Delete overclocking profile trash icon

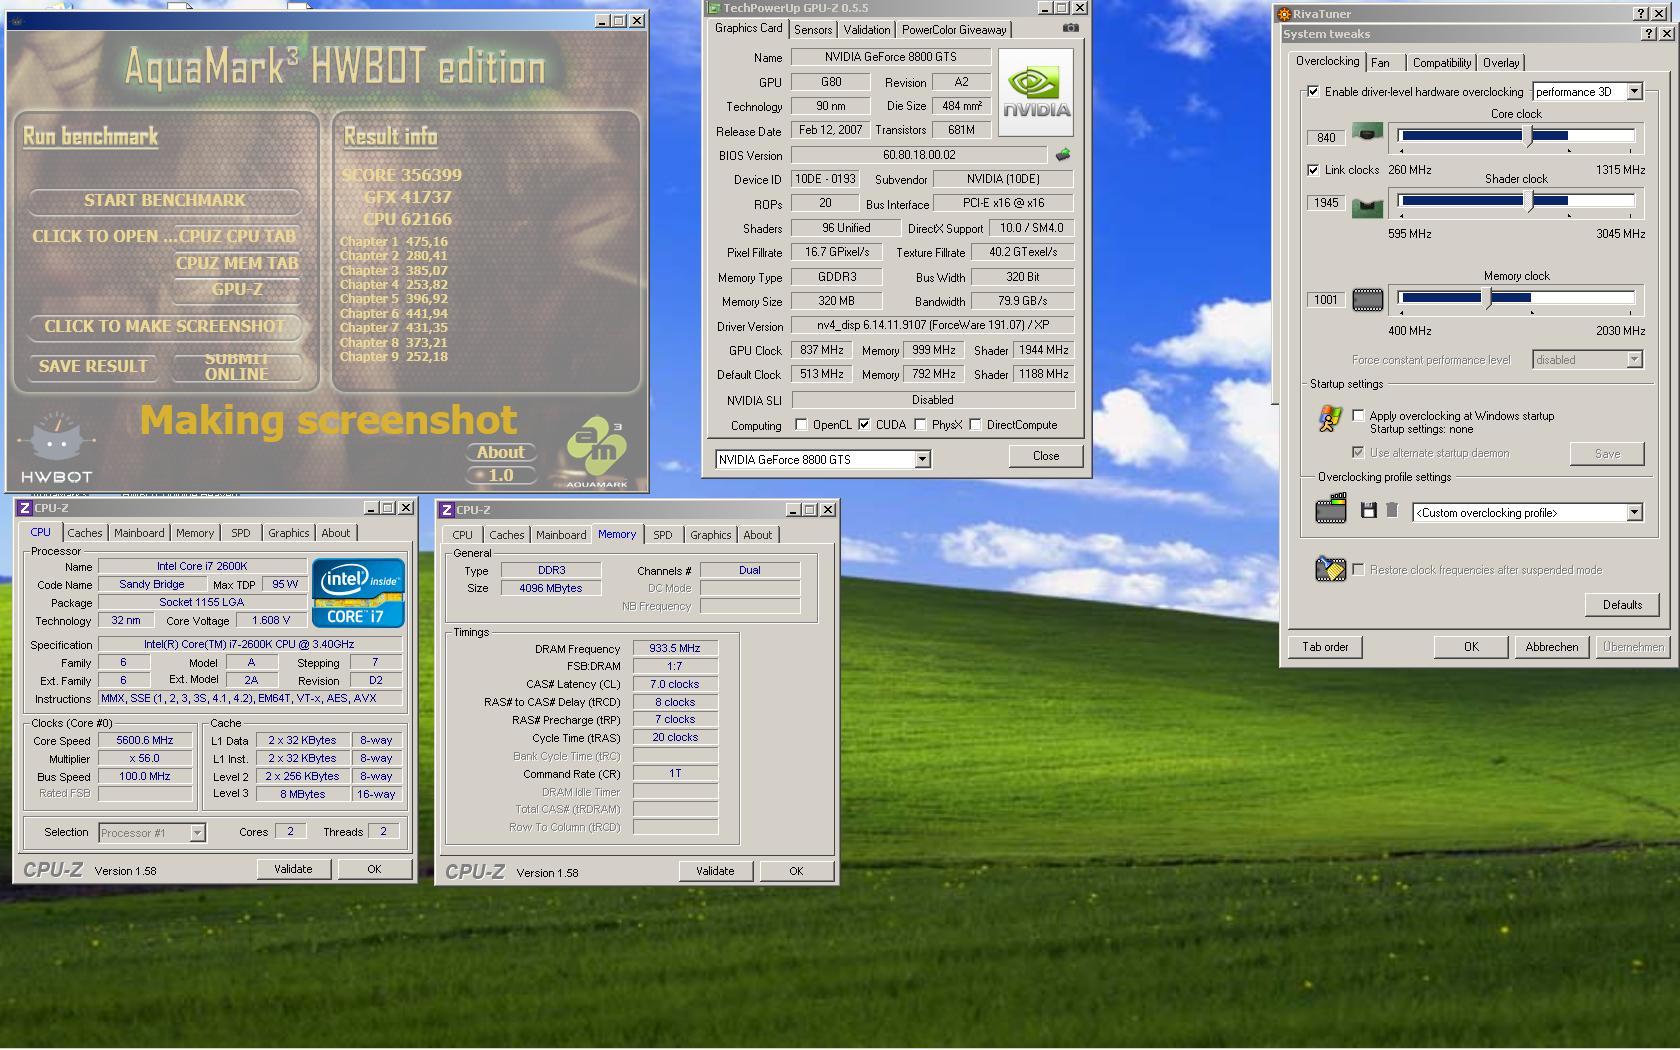(1391, 510)
